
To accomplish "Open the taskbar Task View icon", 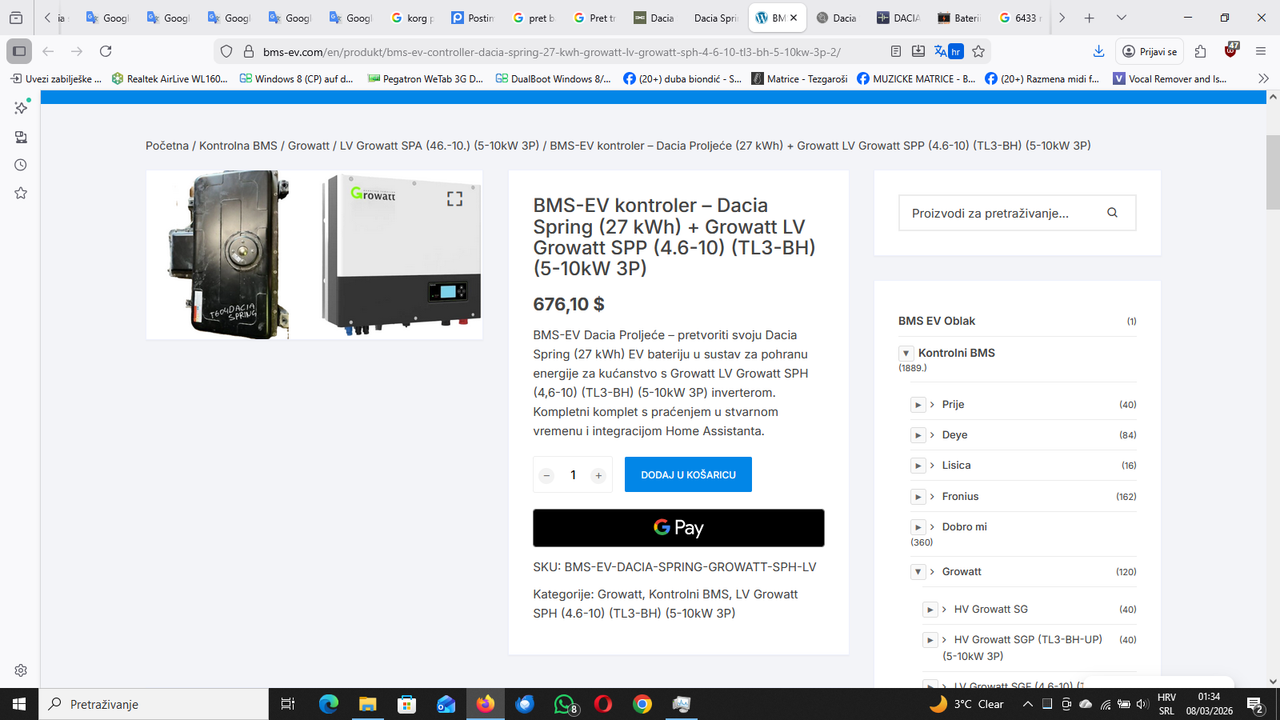I will pyautogui.click(x=288, y=704).
